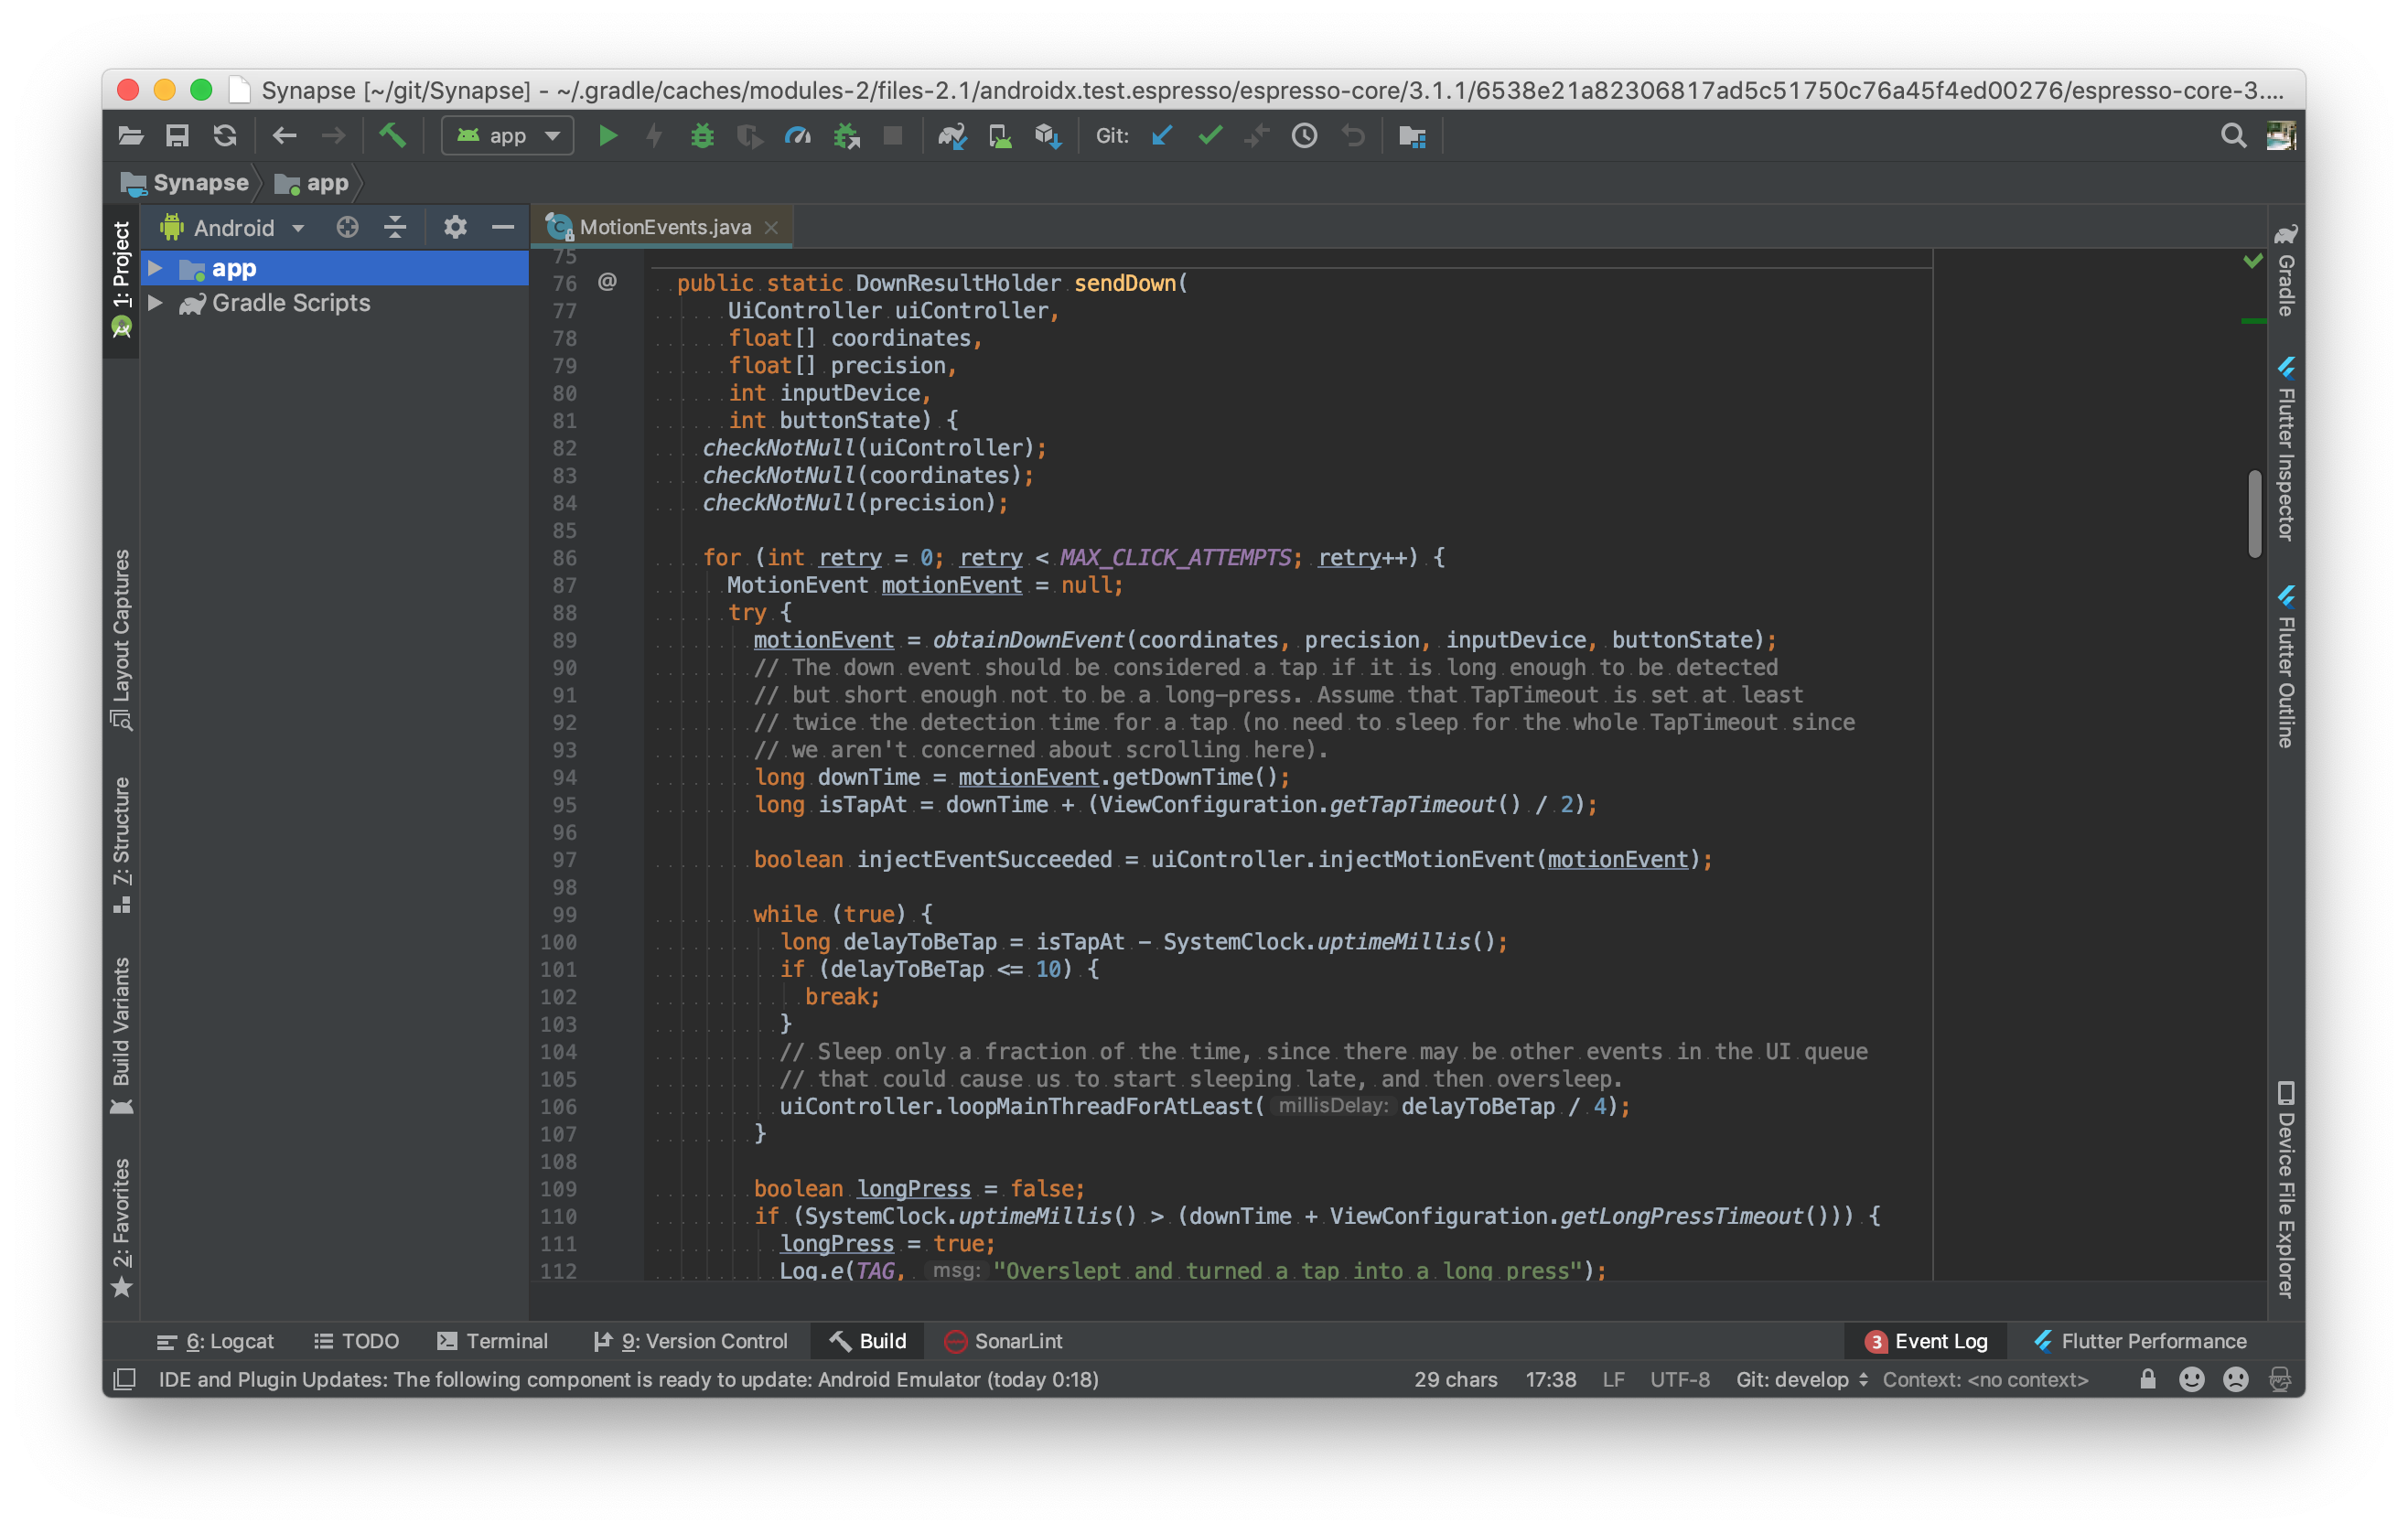Image resolution: width=2408 pixels, height=1533 pixels.
Task: Expand the Gradle Scripts tree node
Action: tap(156, 303)
